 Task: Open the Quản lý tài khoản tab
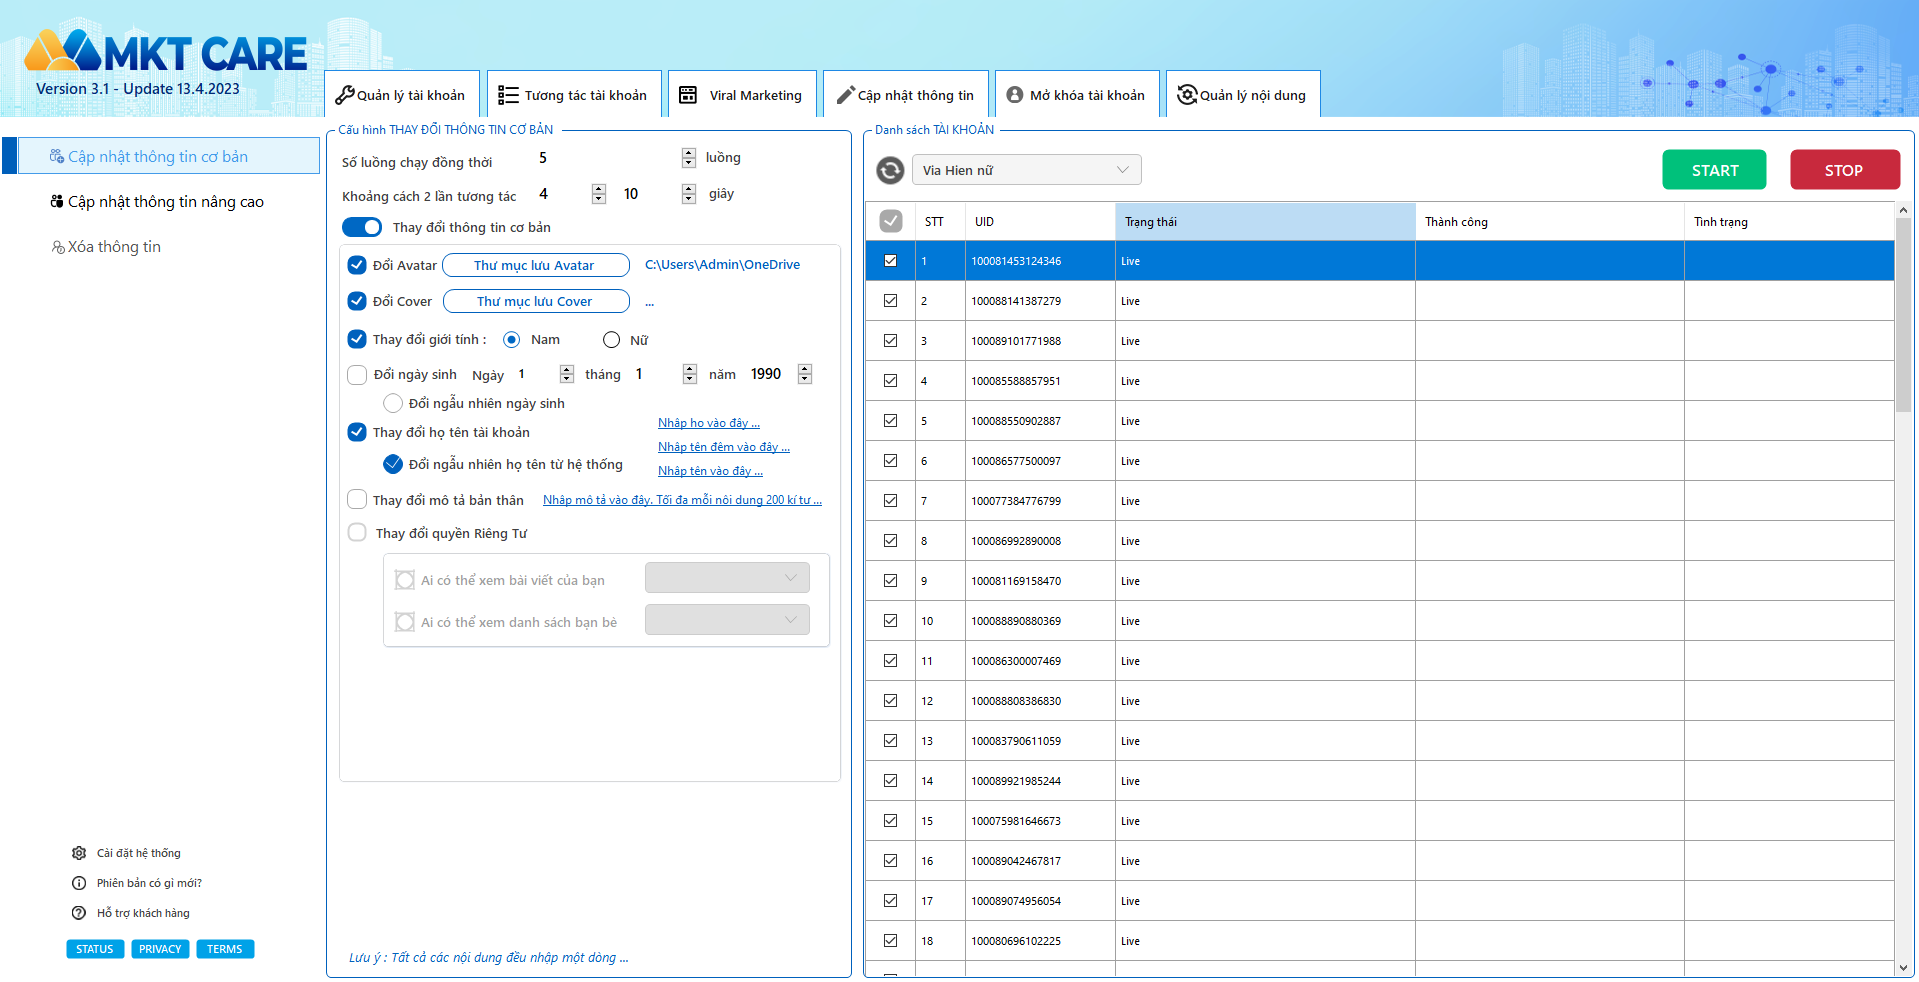coord(402,95)
